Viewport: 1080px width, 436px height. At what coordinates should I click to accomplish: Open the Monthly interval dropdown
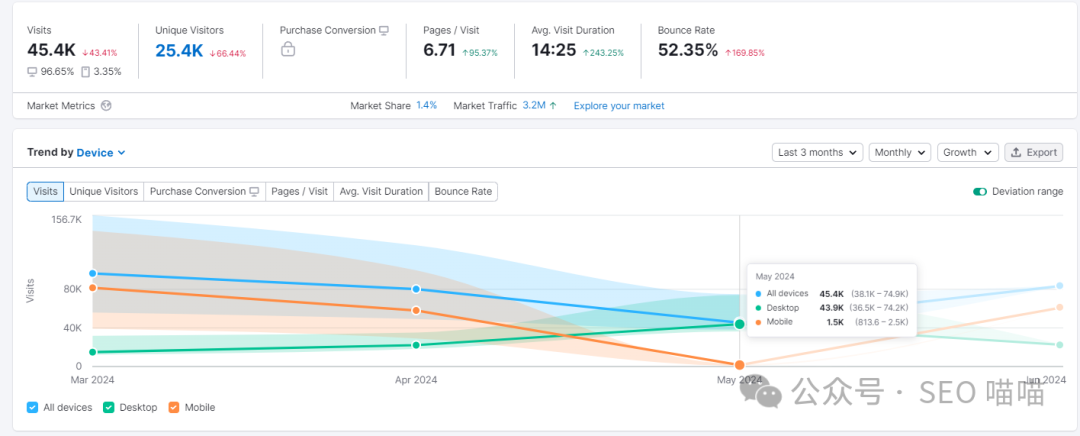coord(899,153)
